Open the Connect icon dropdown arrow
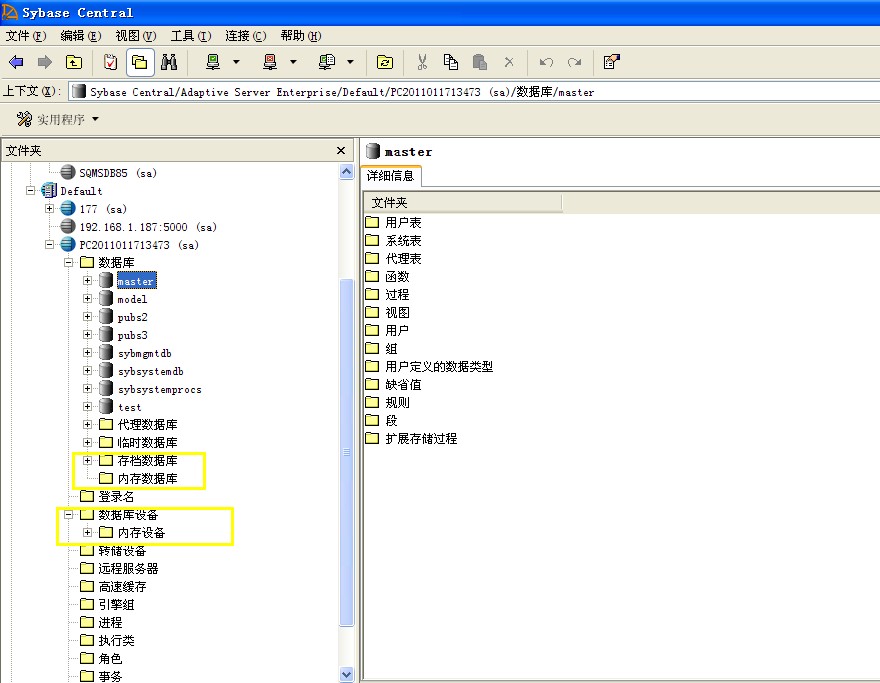 pyautogui.click(x=236, y=62)
